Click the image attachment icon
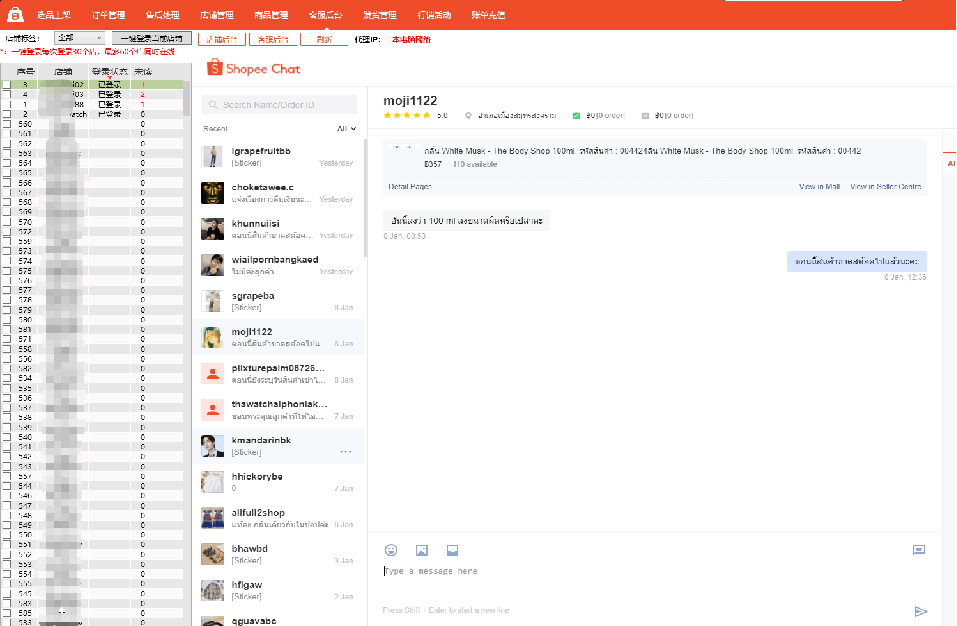This screenshot has height=626, width=957. point(422,550)
